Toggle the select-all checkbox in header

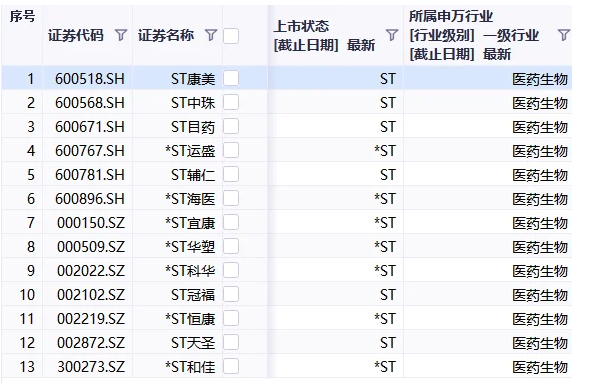click(231, 36)
